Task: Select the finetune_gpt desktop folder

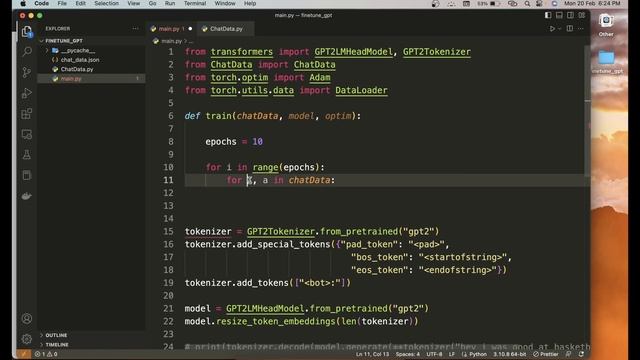Action: pyautogui.click(x=607, y=62)
